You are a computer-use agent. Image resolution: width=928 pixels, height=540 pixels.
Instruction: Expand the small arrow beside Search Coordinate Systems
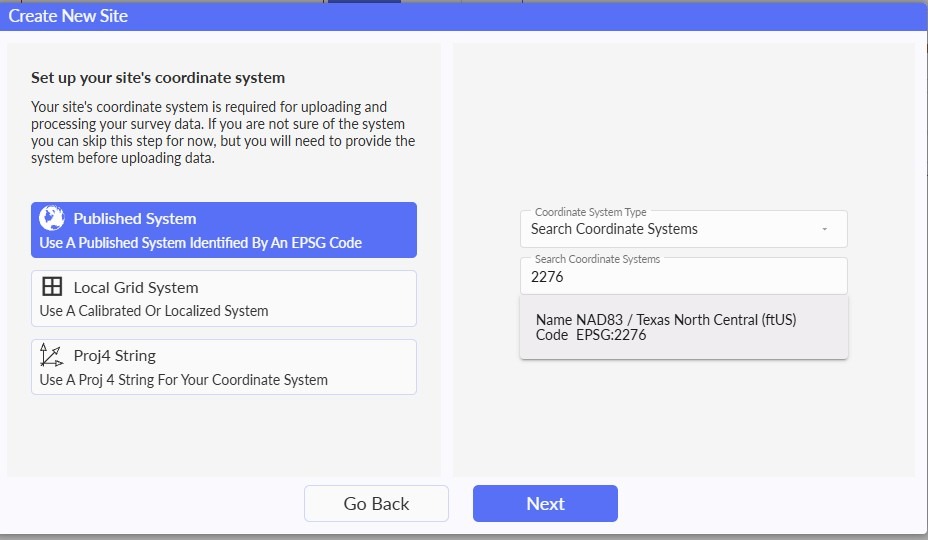pyautogui.click(x=824, y=229)
